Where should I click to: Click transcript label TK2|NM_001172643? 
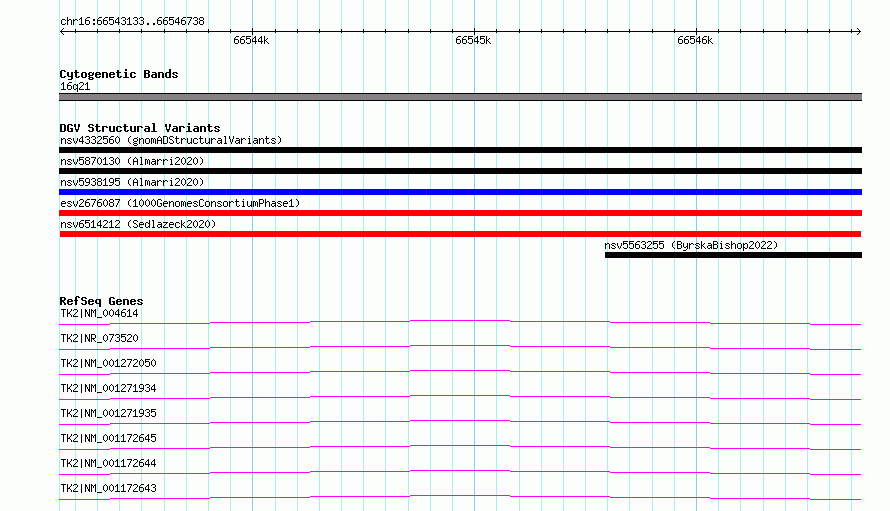[108, 488]
